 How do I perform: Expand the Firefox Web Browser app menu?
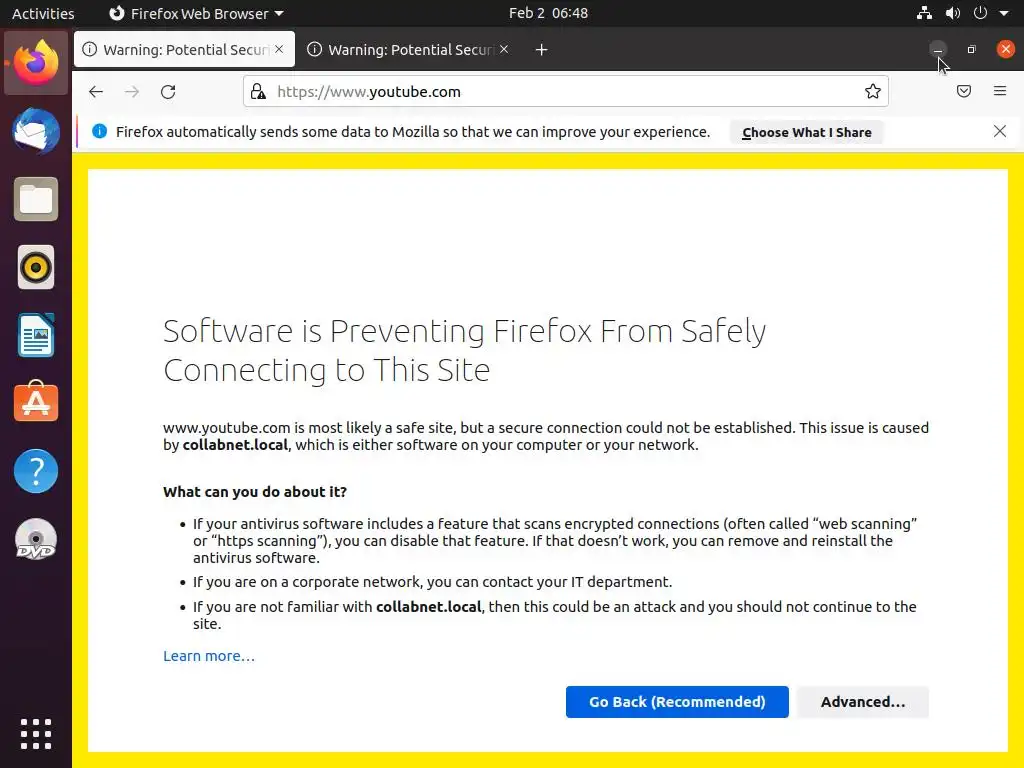click(196, 13)
